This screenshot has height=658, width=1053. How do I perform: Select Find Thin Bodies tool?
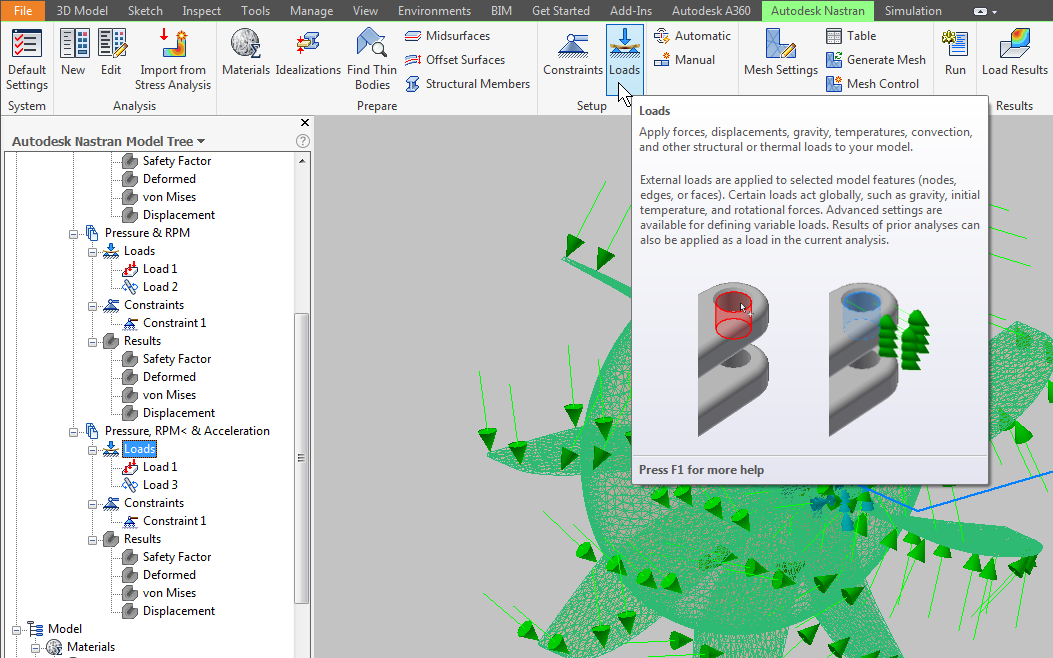click(372, 59)
